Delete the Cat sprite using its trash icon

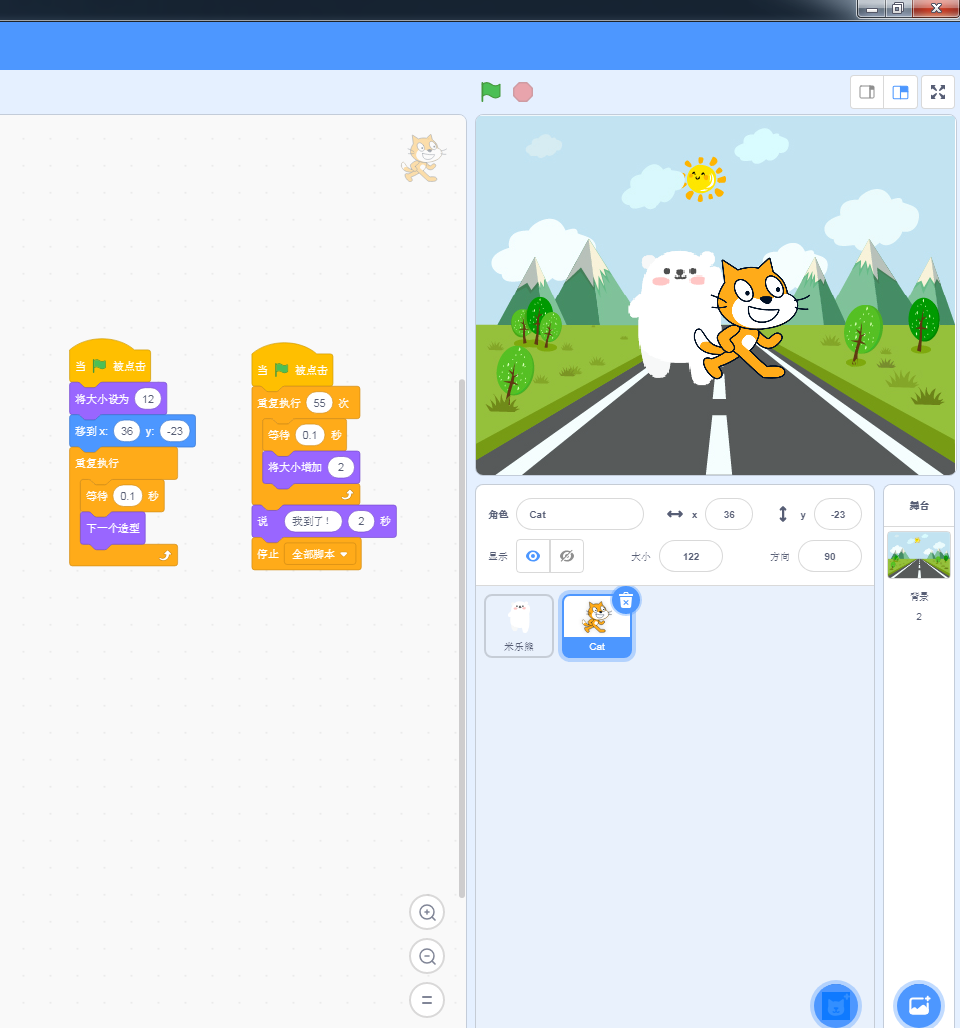pyautogui.click(x=626, y=601)
